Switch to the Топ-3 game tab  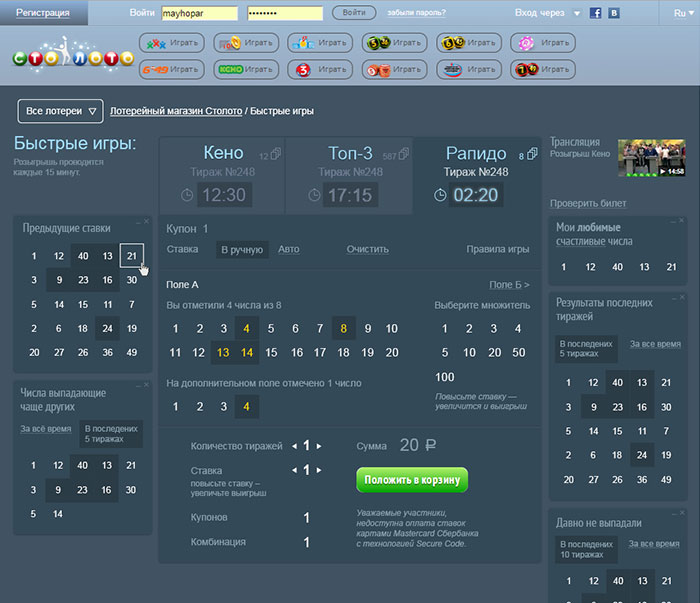point(350,153)
